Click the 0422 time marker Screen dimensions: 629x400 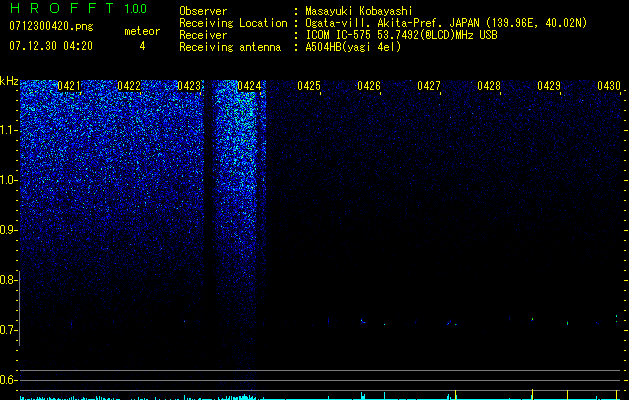129,86
